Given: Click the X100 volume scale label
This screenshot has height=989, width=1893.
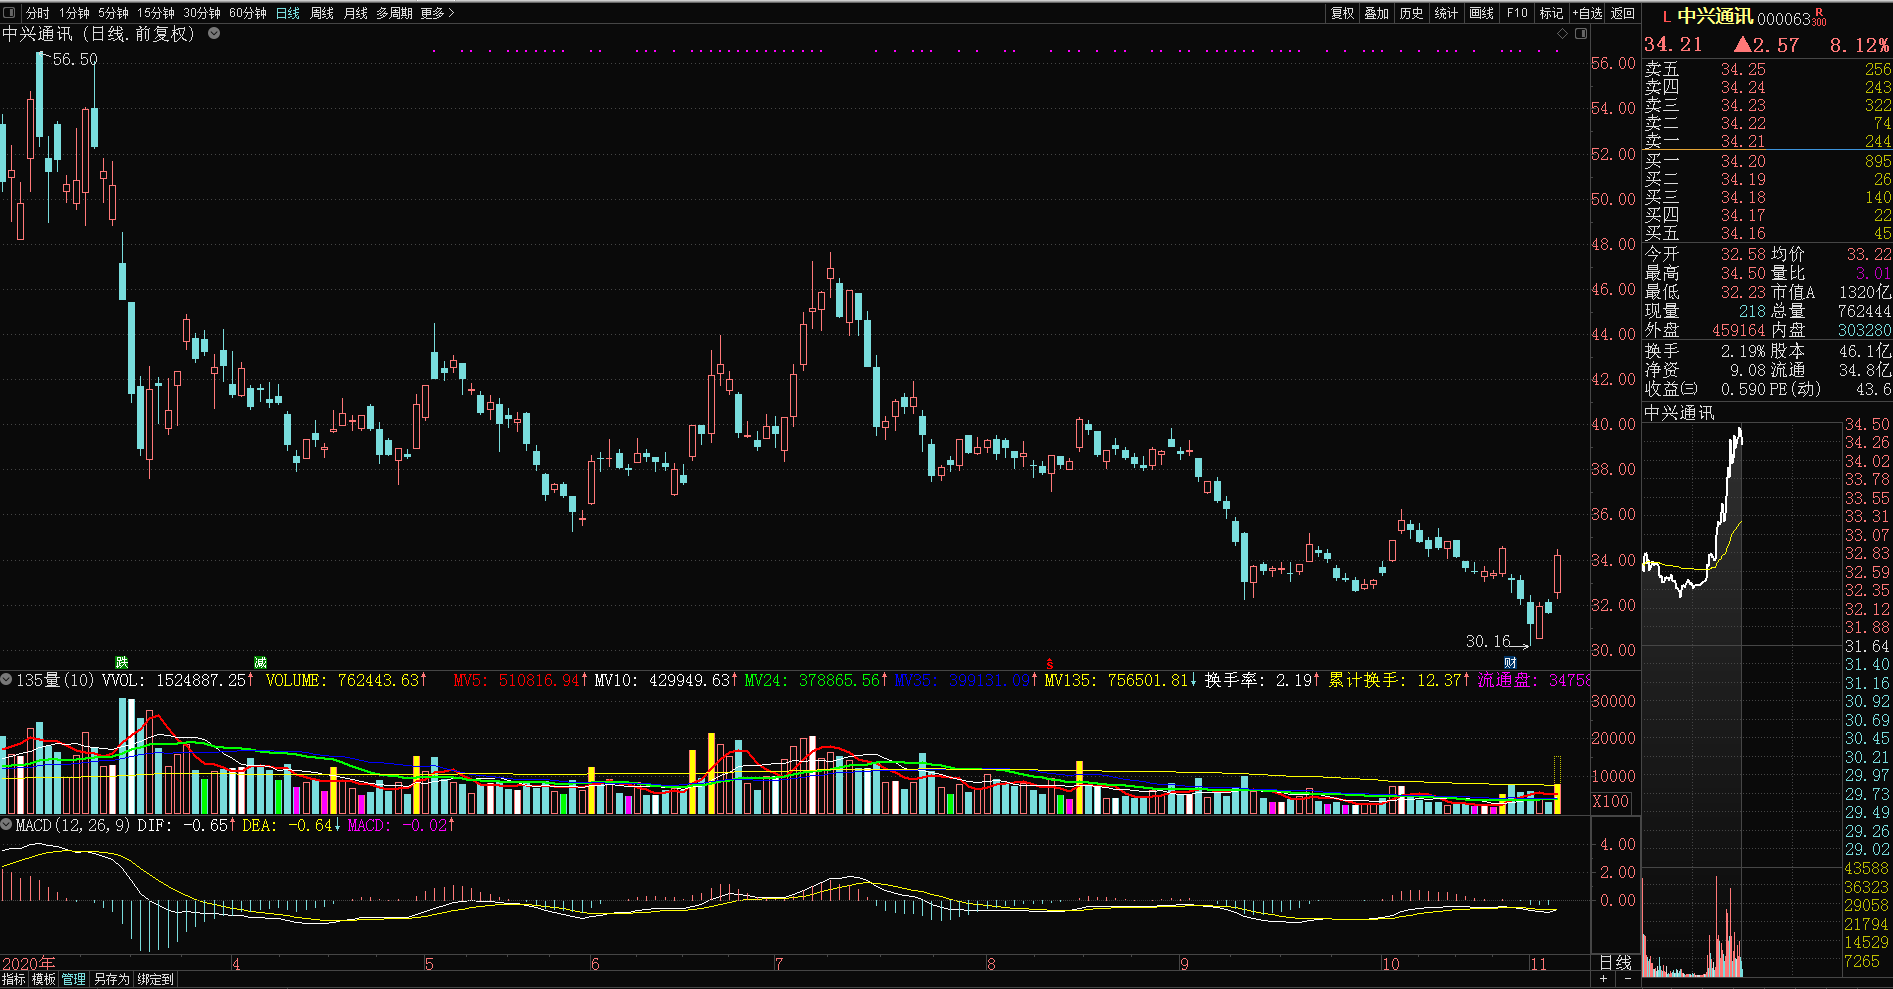Looking at the screenshot, I should pyautogui.click(x=1610, y=801).
